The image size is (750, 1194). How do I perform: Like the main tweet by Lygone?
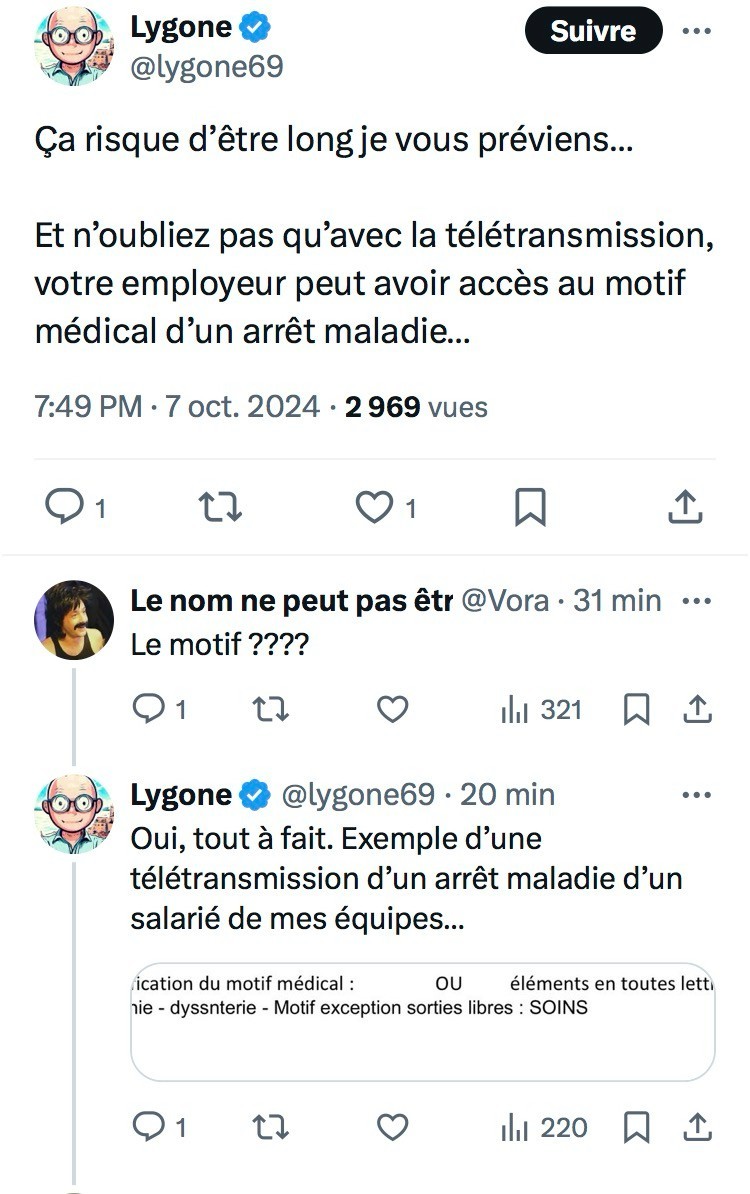[375, 508]
